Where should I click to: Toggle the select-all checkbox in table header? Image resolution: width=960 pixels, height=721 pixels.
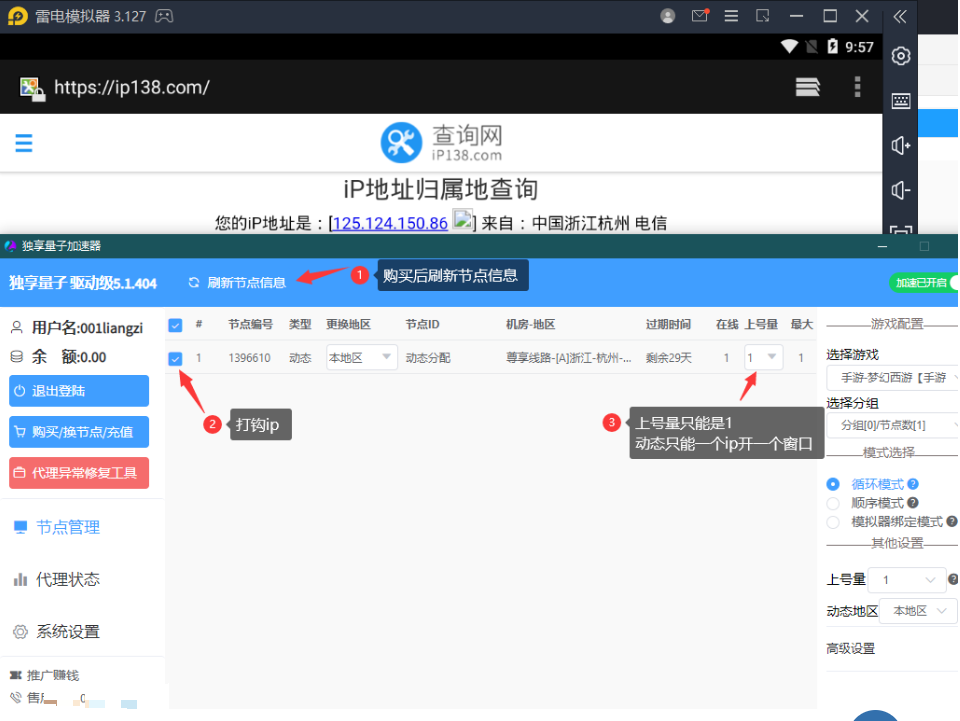tap(175, 325)
